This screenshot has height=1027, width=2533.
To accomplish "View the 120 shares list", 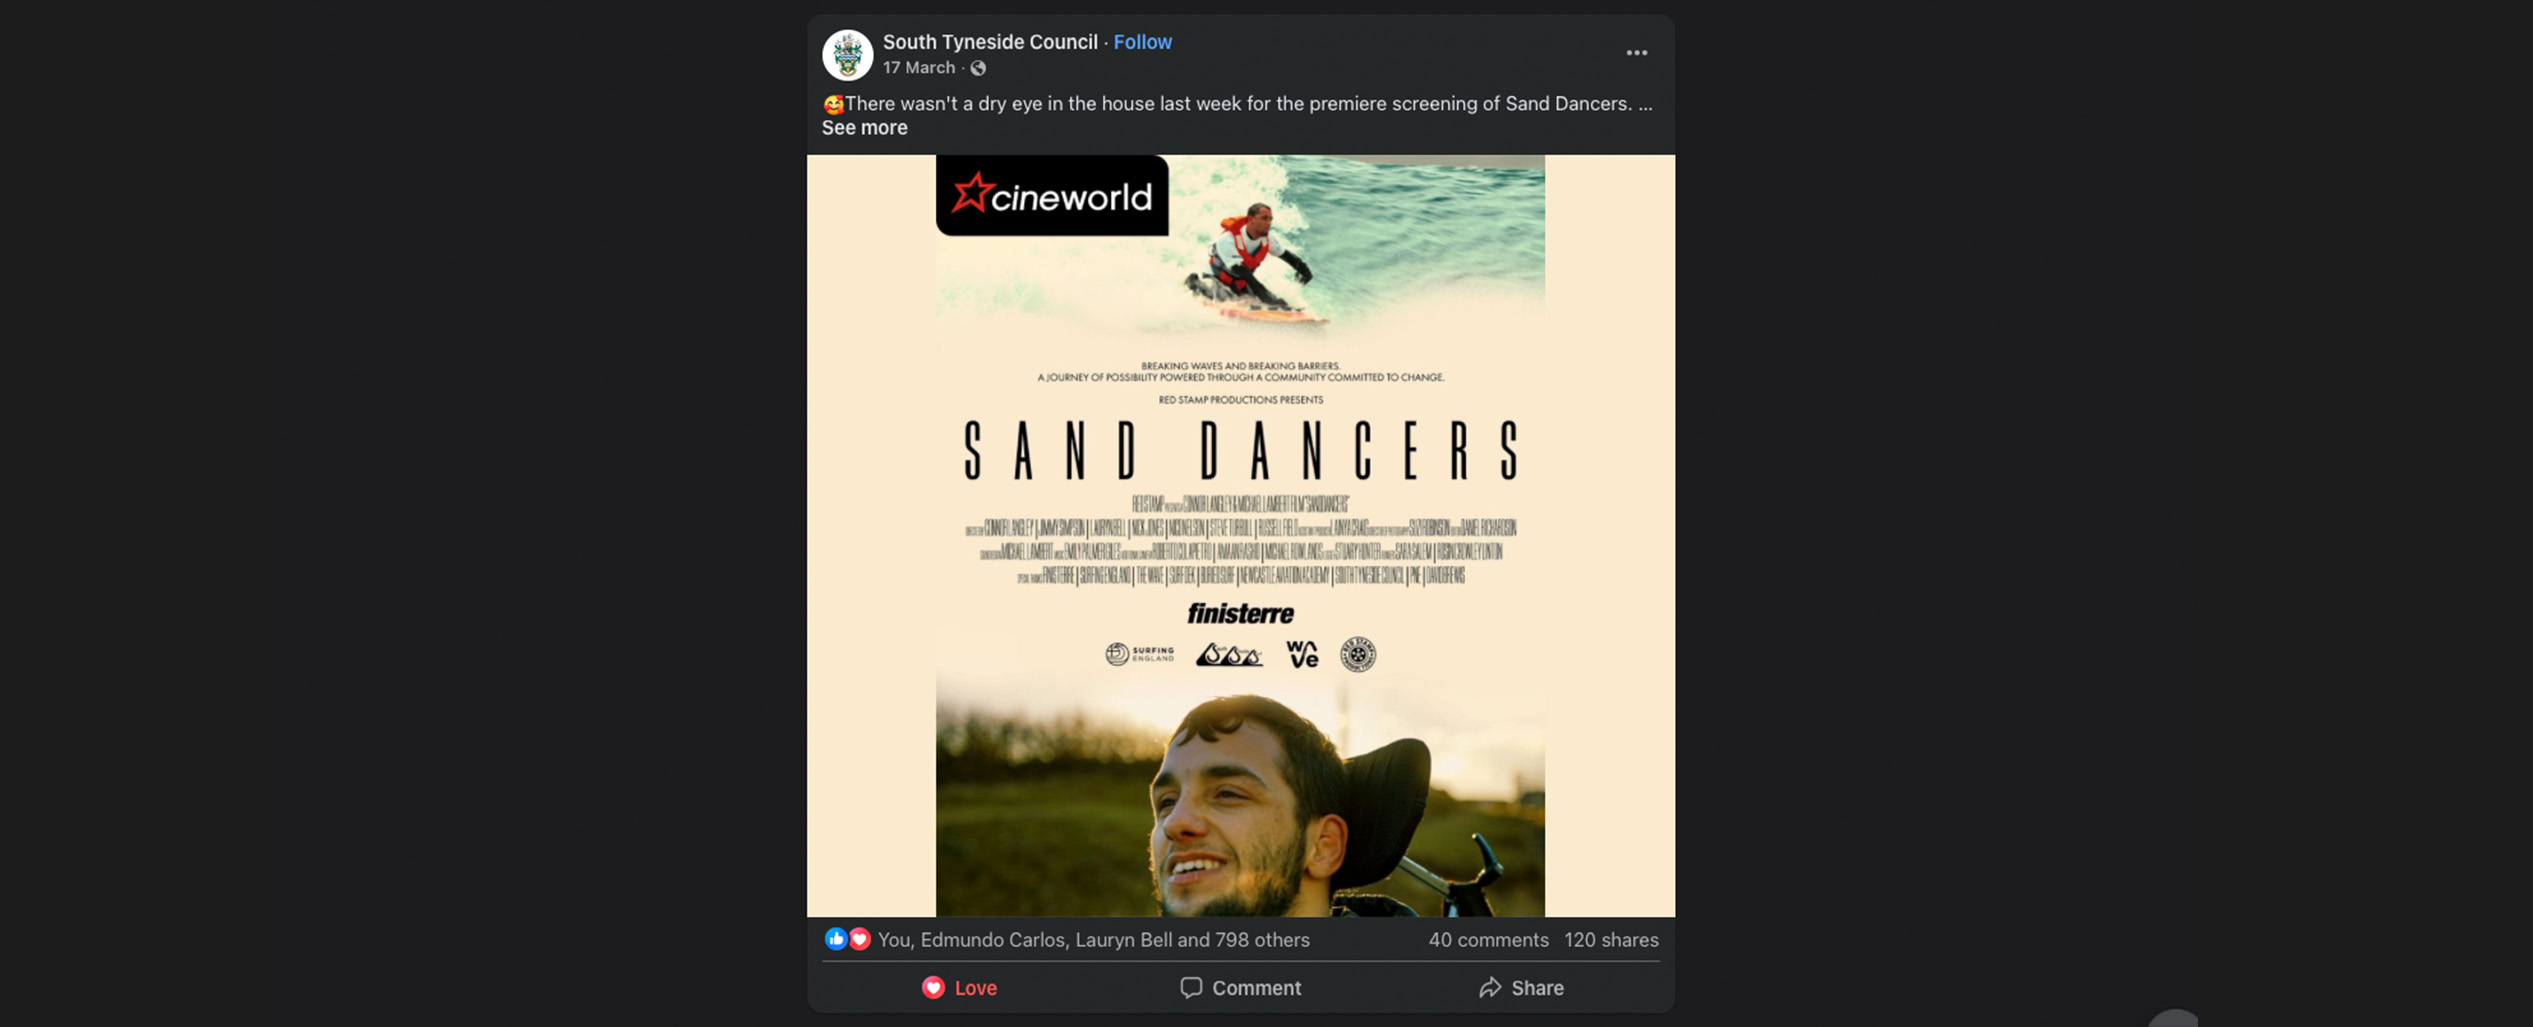I will click(1611, 940).
